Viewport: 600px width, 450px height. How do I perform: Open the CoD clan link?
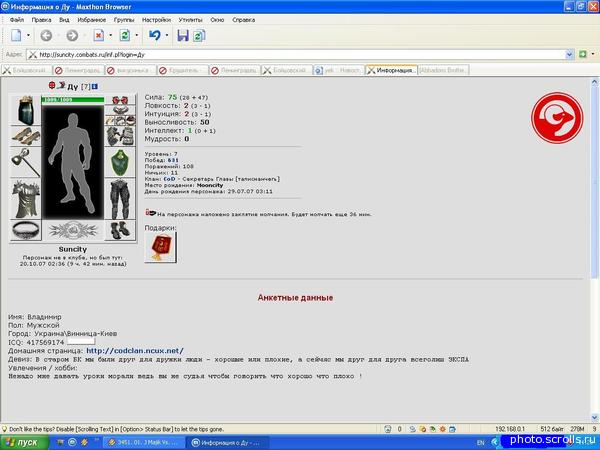(169, 179)
